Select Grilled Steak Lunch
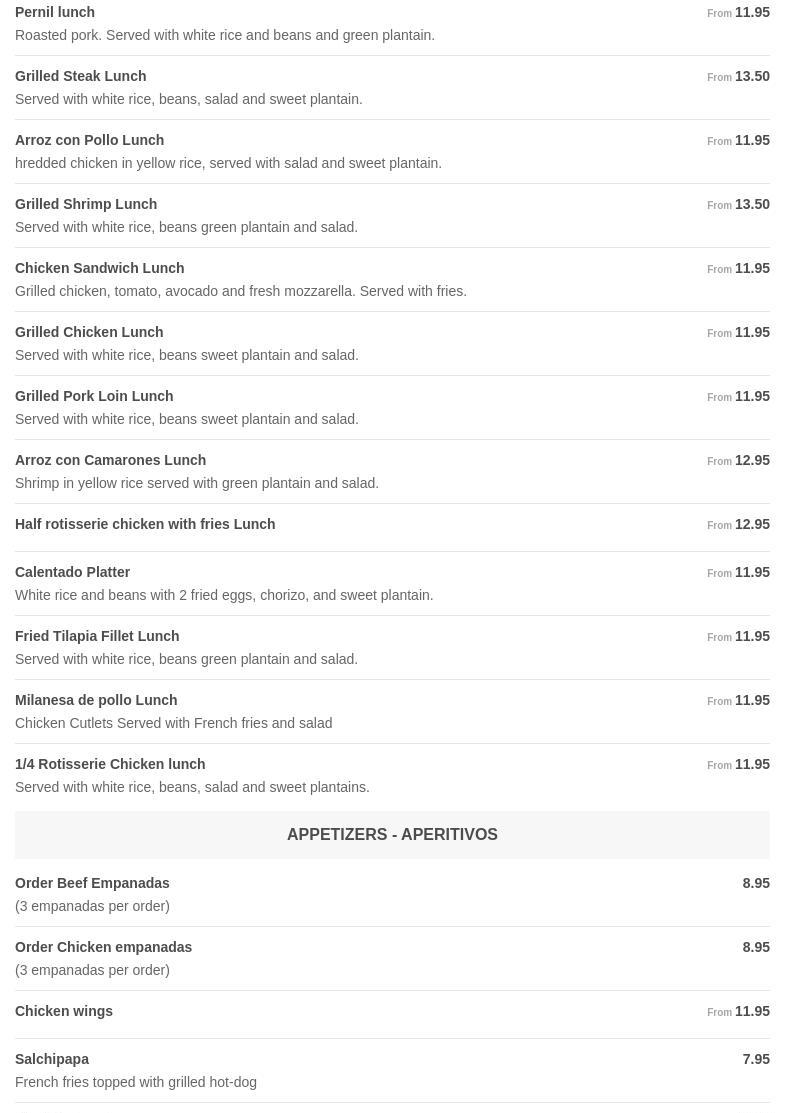Screen dimensions: 785x1113 coord(80,76)
